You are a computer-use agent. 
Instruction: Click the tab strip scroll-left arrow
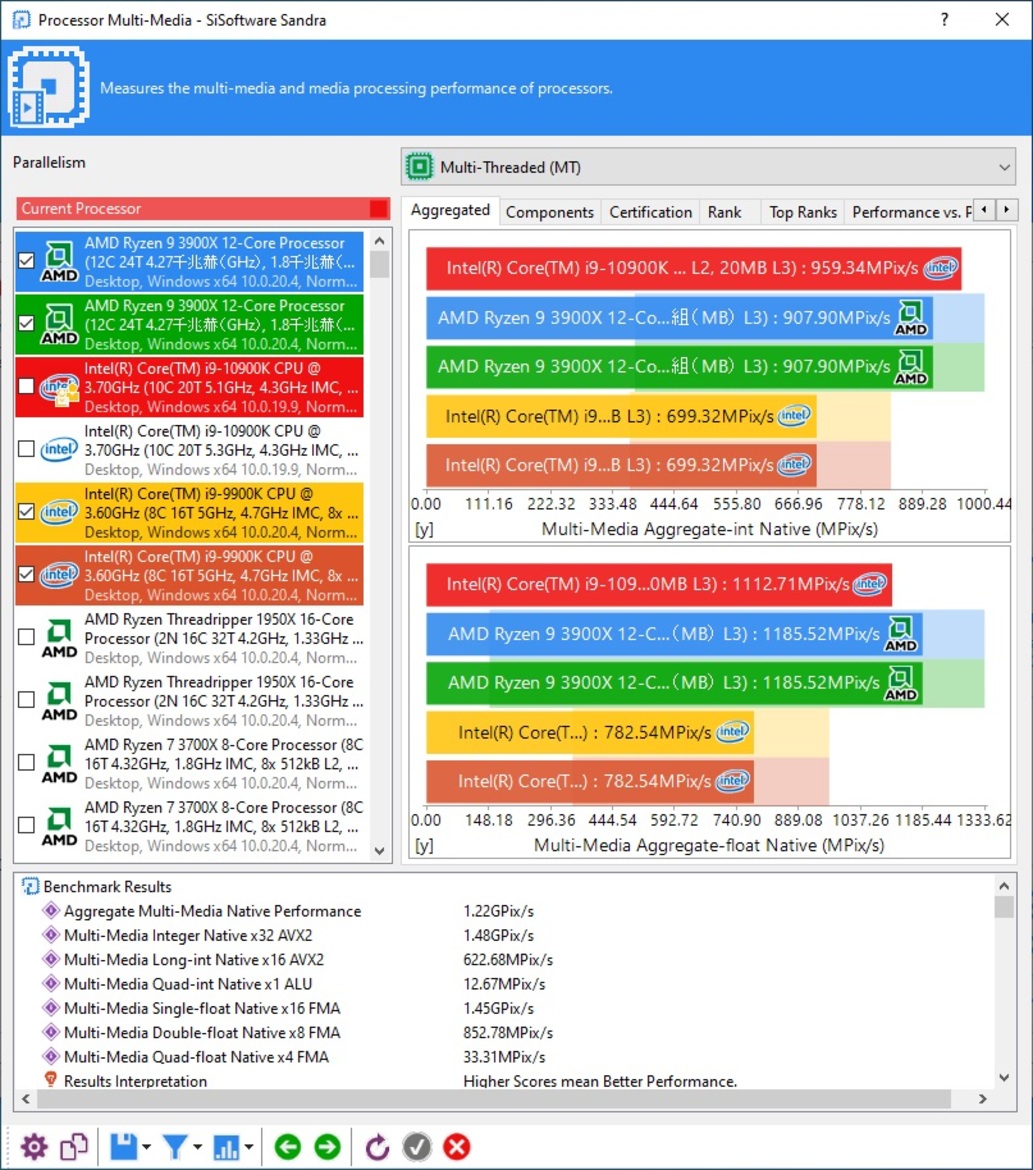pos(984,210)
